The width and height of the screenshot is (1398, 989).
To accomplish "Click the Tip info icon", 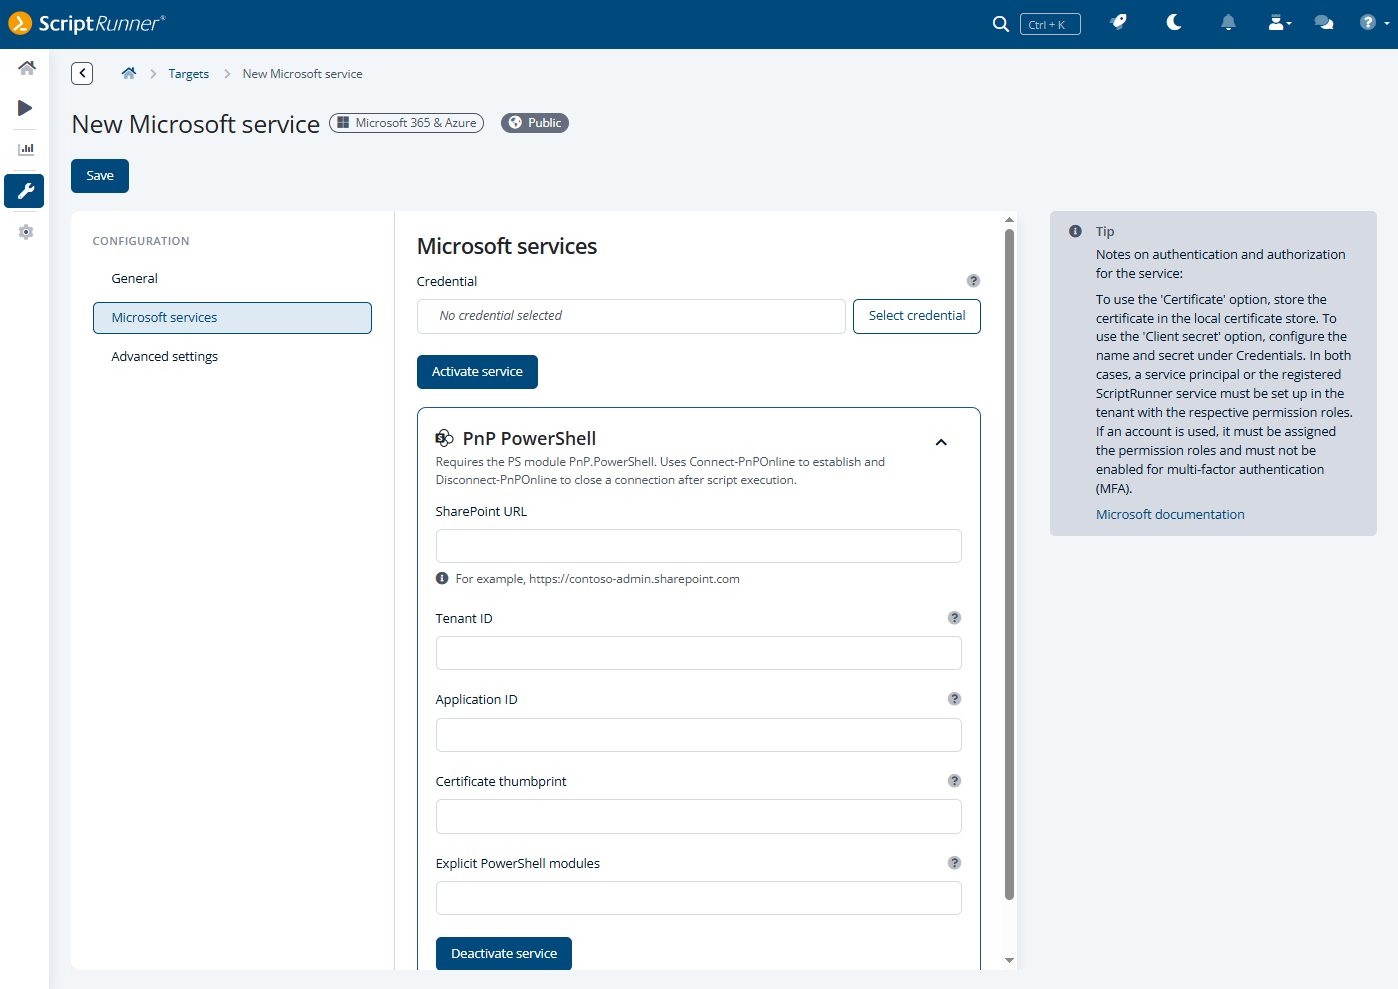I will click(1075, 231).
